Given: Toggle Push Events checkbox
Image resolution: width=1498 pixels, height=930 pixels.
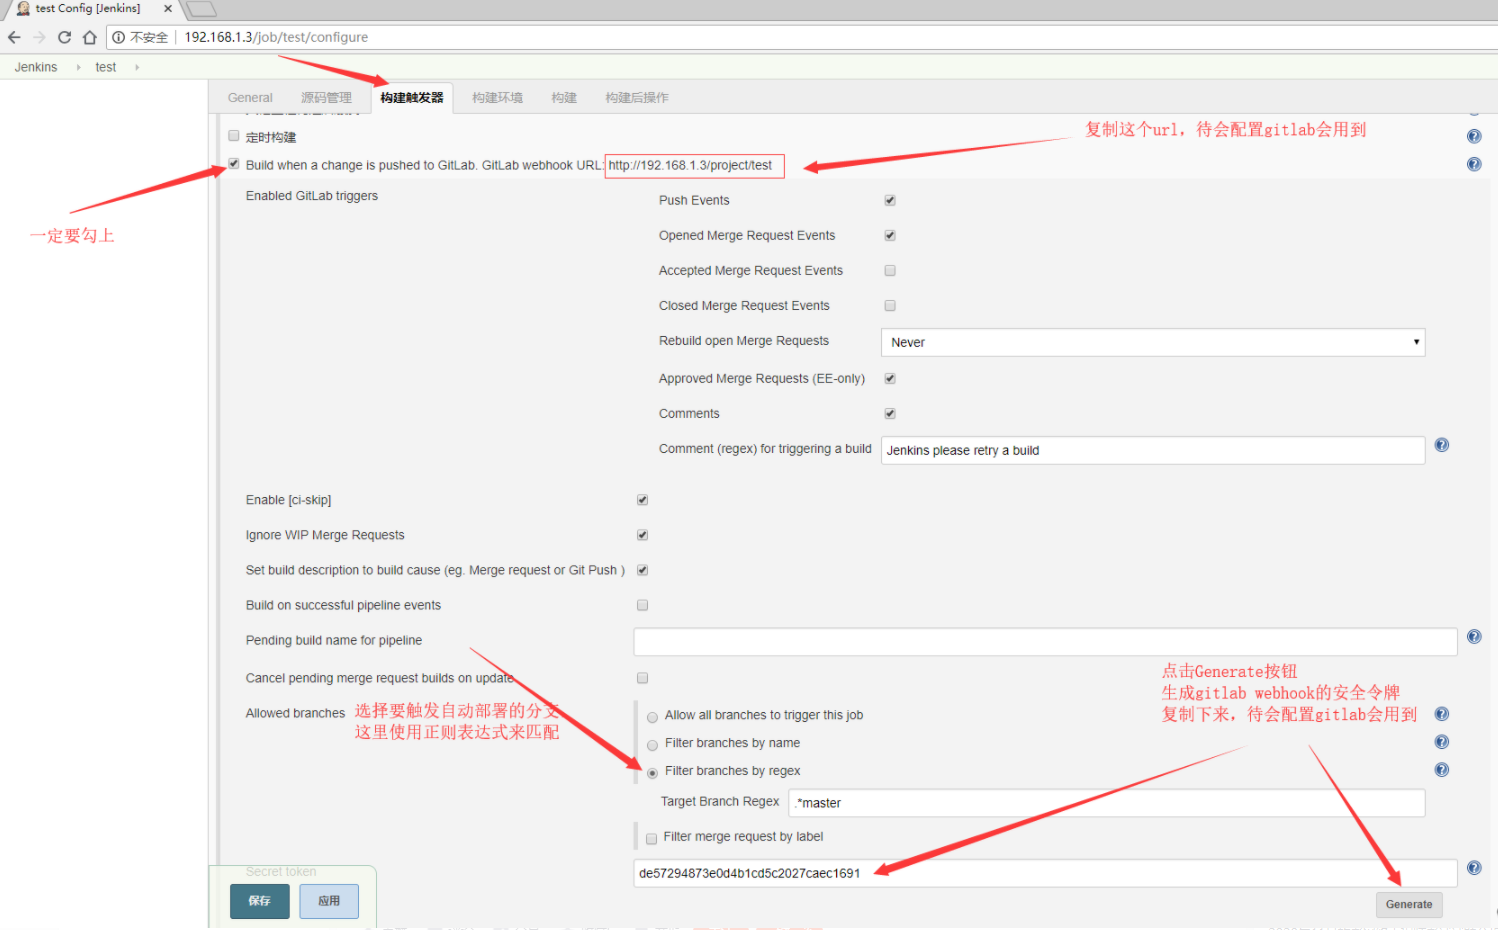Looking at the screenshot, I should click(890, 200).
